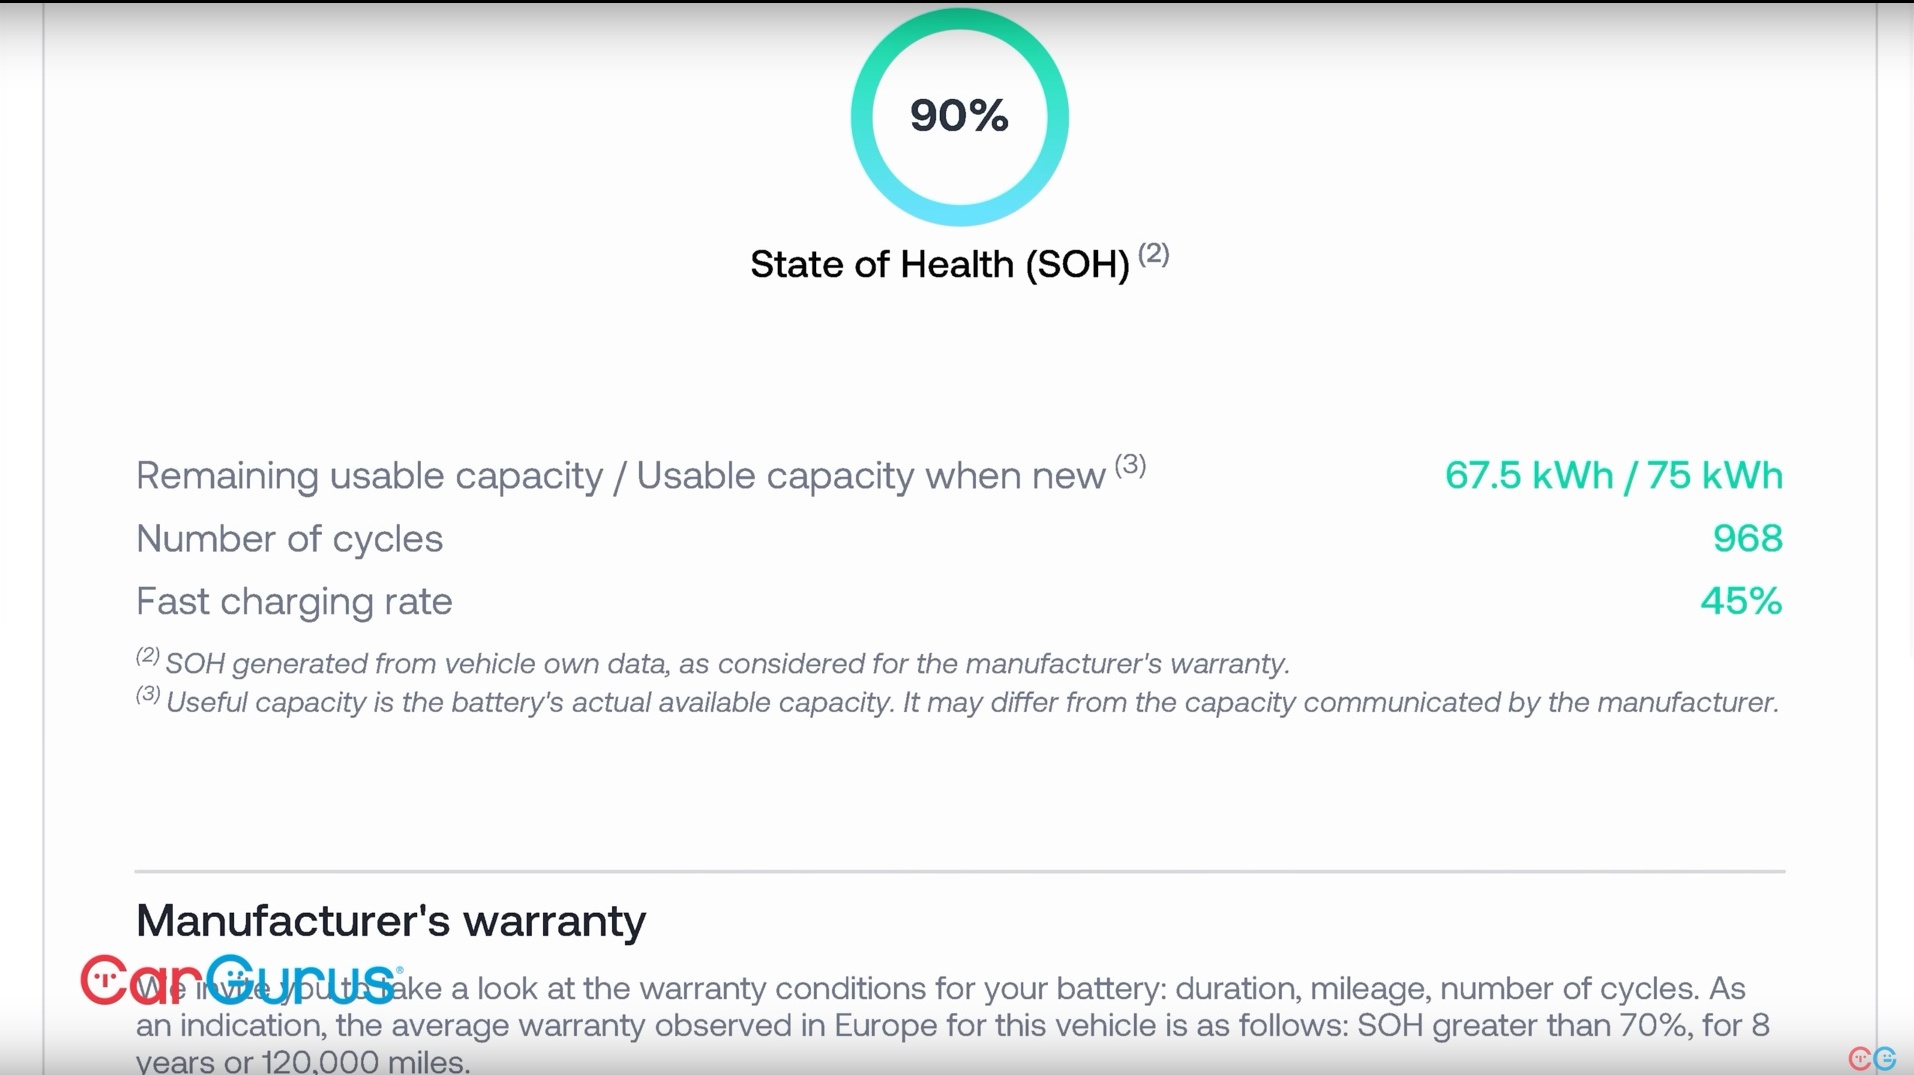The width and height of the screenshot is (1914, 1075).
Task: Click the Useful capacity footnote text
Action: click(x=972, y=703)
